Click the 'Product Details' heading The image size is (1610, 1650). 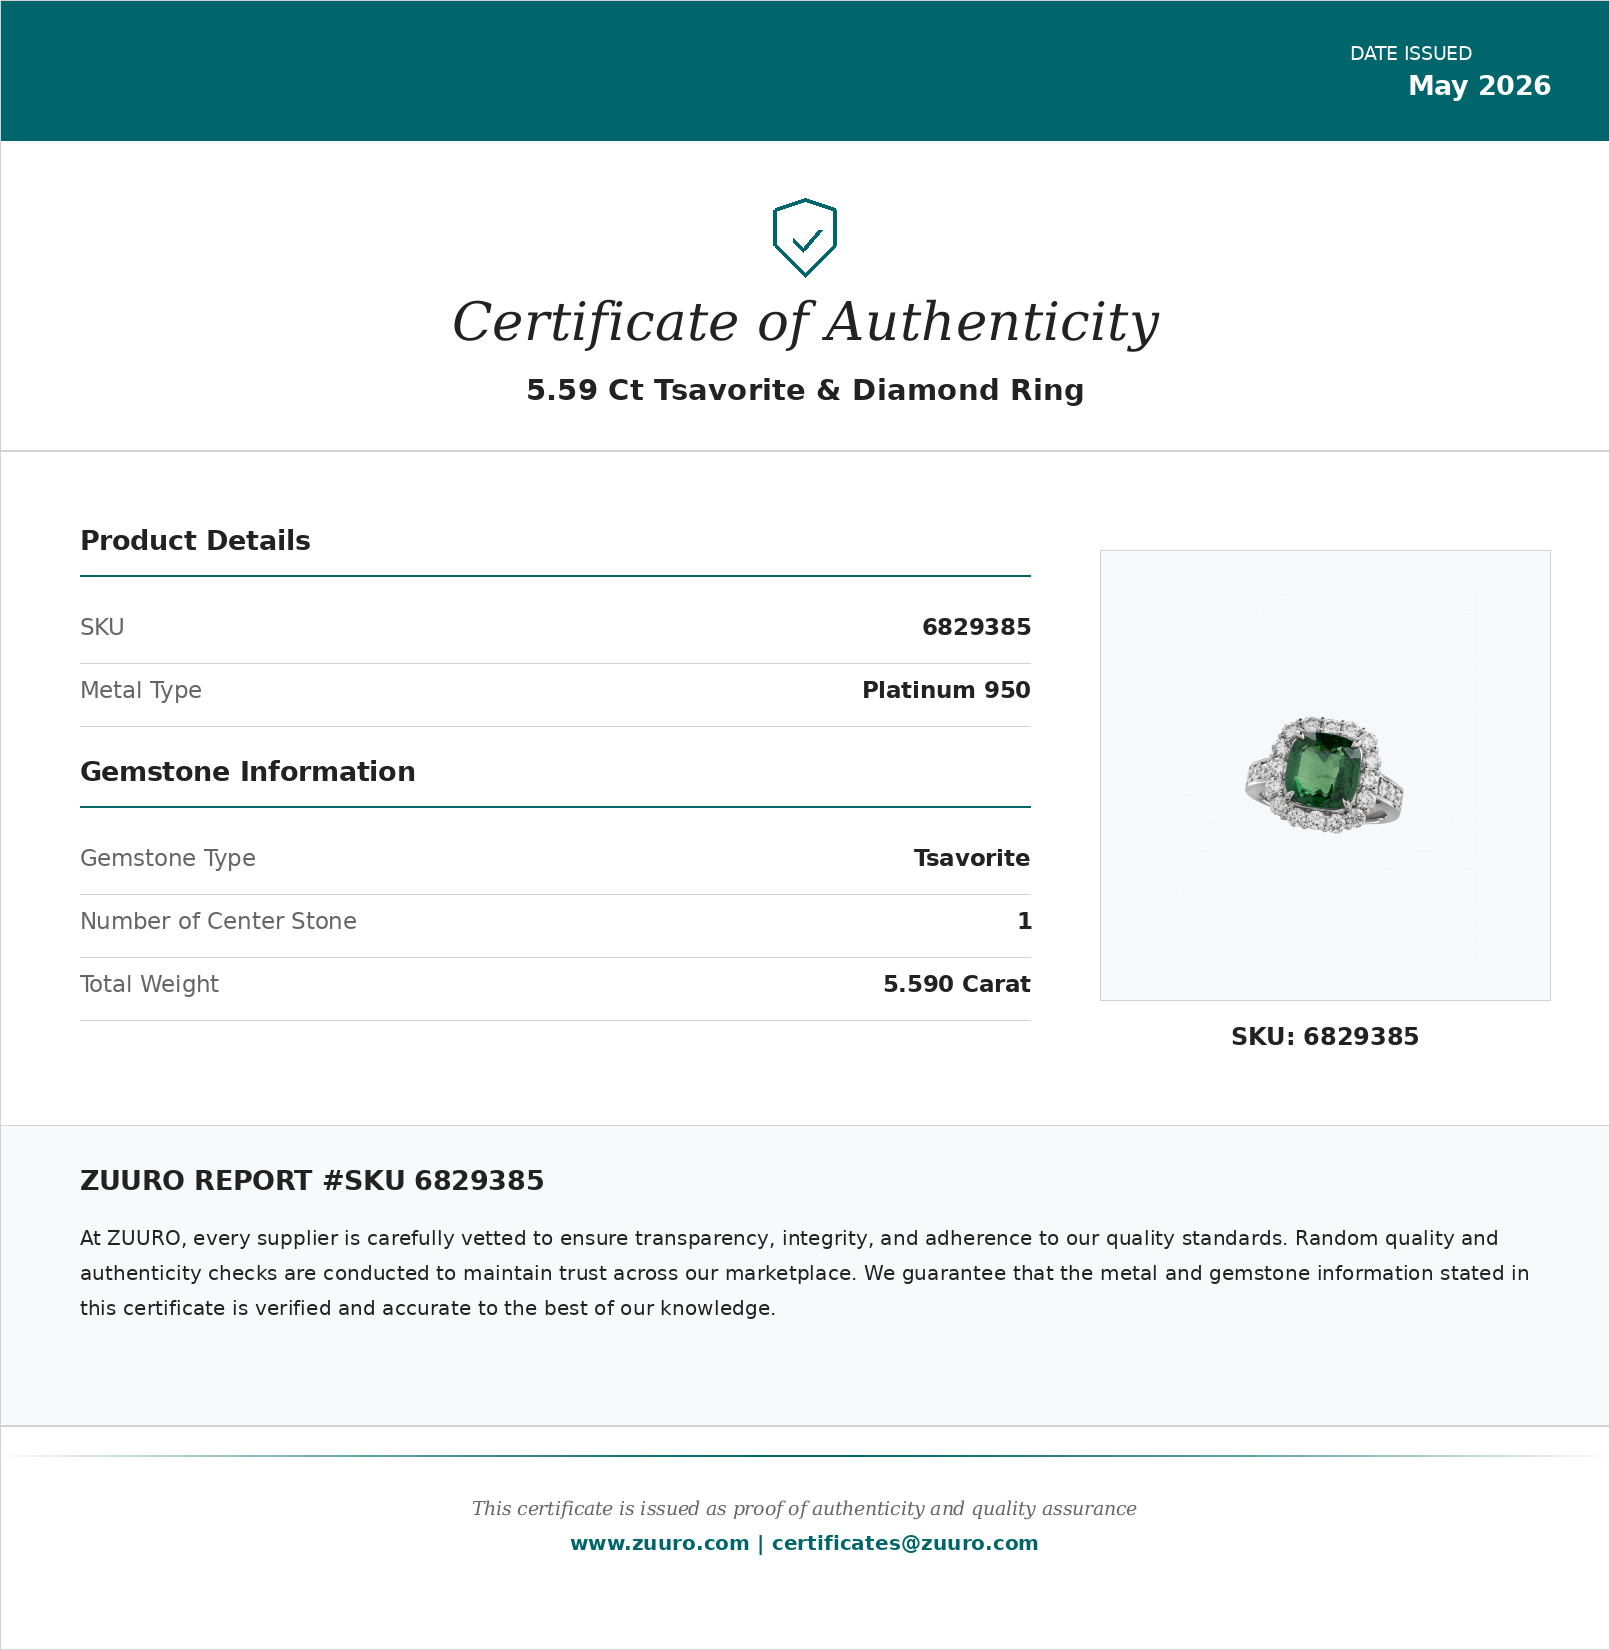[195, 541]
